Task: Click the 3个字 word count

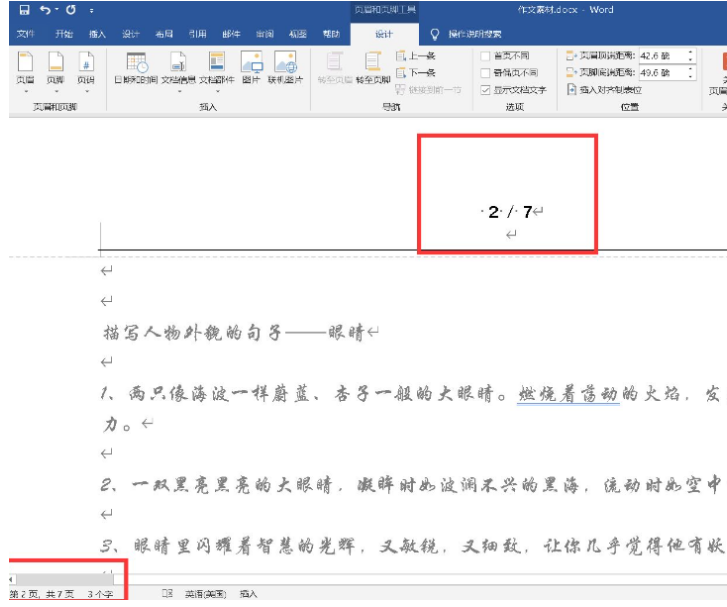Action: [100, 594]
